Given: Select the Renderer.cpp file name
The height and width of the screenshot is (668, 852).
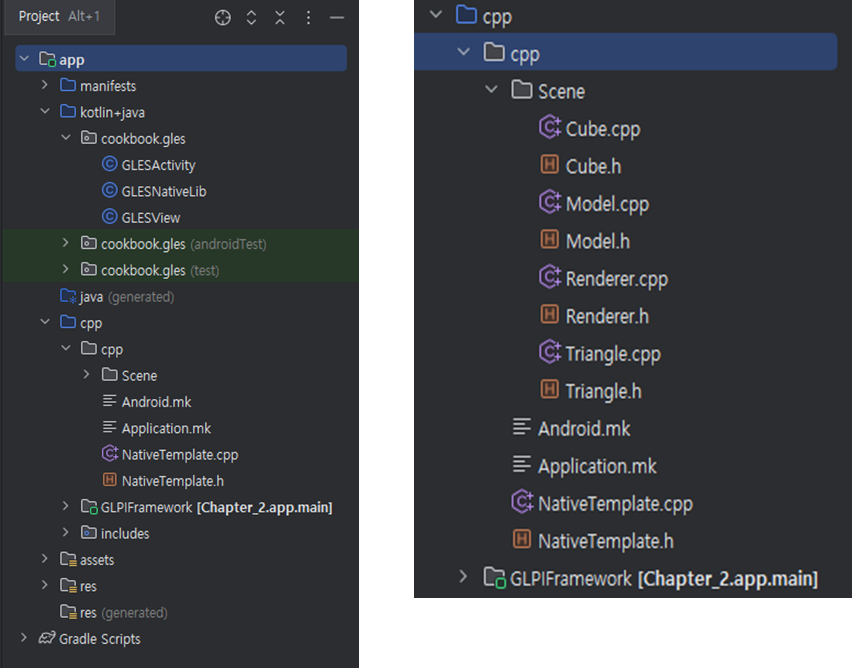Looking at the screenshot, I should (x=617, y=279).
